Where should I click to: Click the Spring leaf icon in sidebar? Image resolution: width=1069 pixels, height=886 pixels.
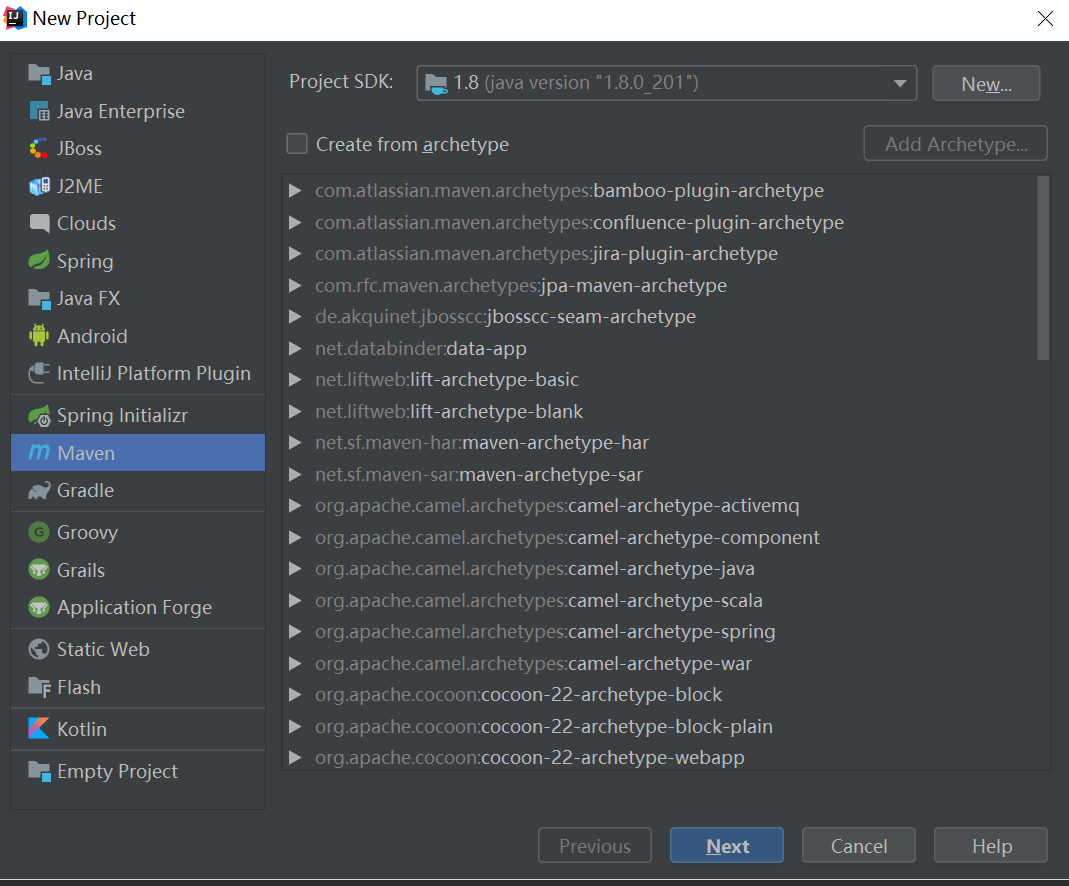tap(39, 261)
